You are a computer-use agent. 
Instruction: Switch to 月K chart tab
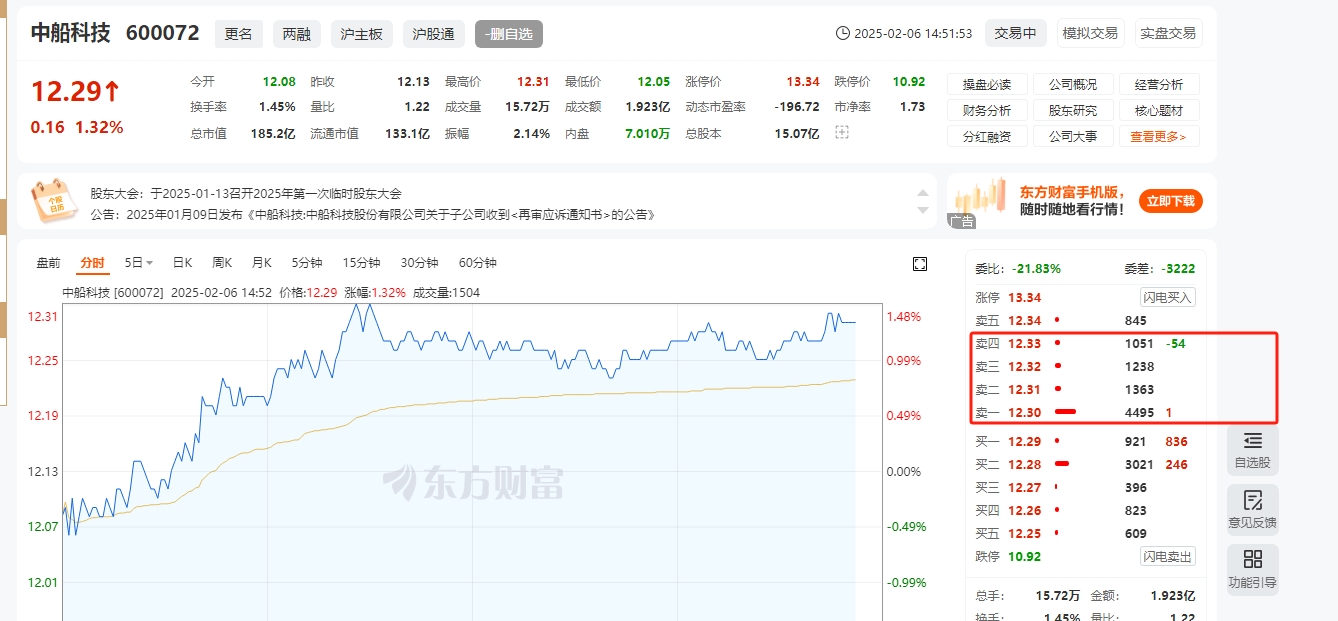pyautogui.click(x=262, y=263)
